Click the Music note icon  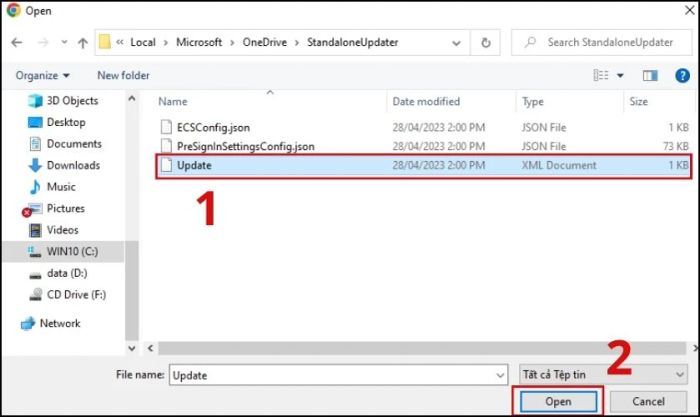[x=35, y=187]
